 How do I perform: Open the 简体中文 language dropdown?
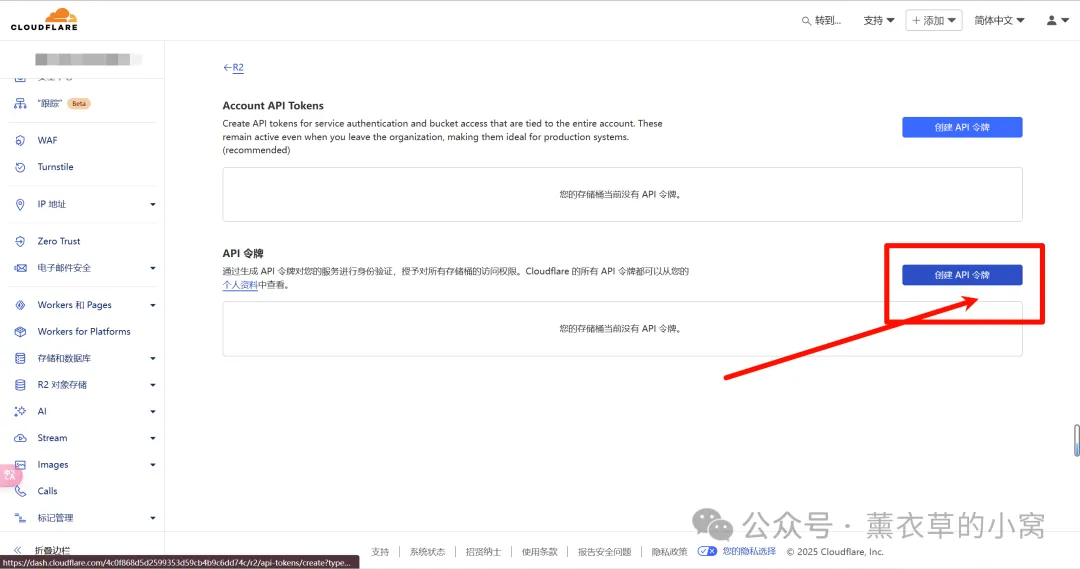999,20
